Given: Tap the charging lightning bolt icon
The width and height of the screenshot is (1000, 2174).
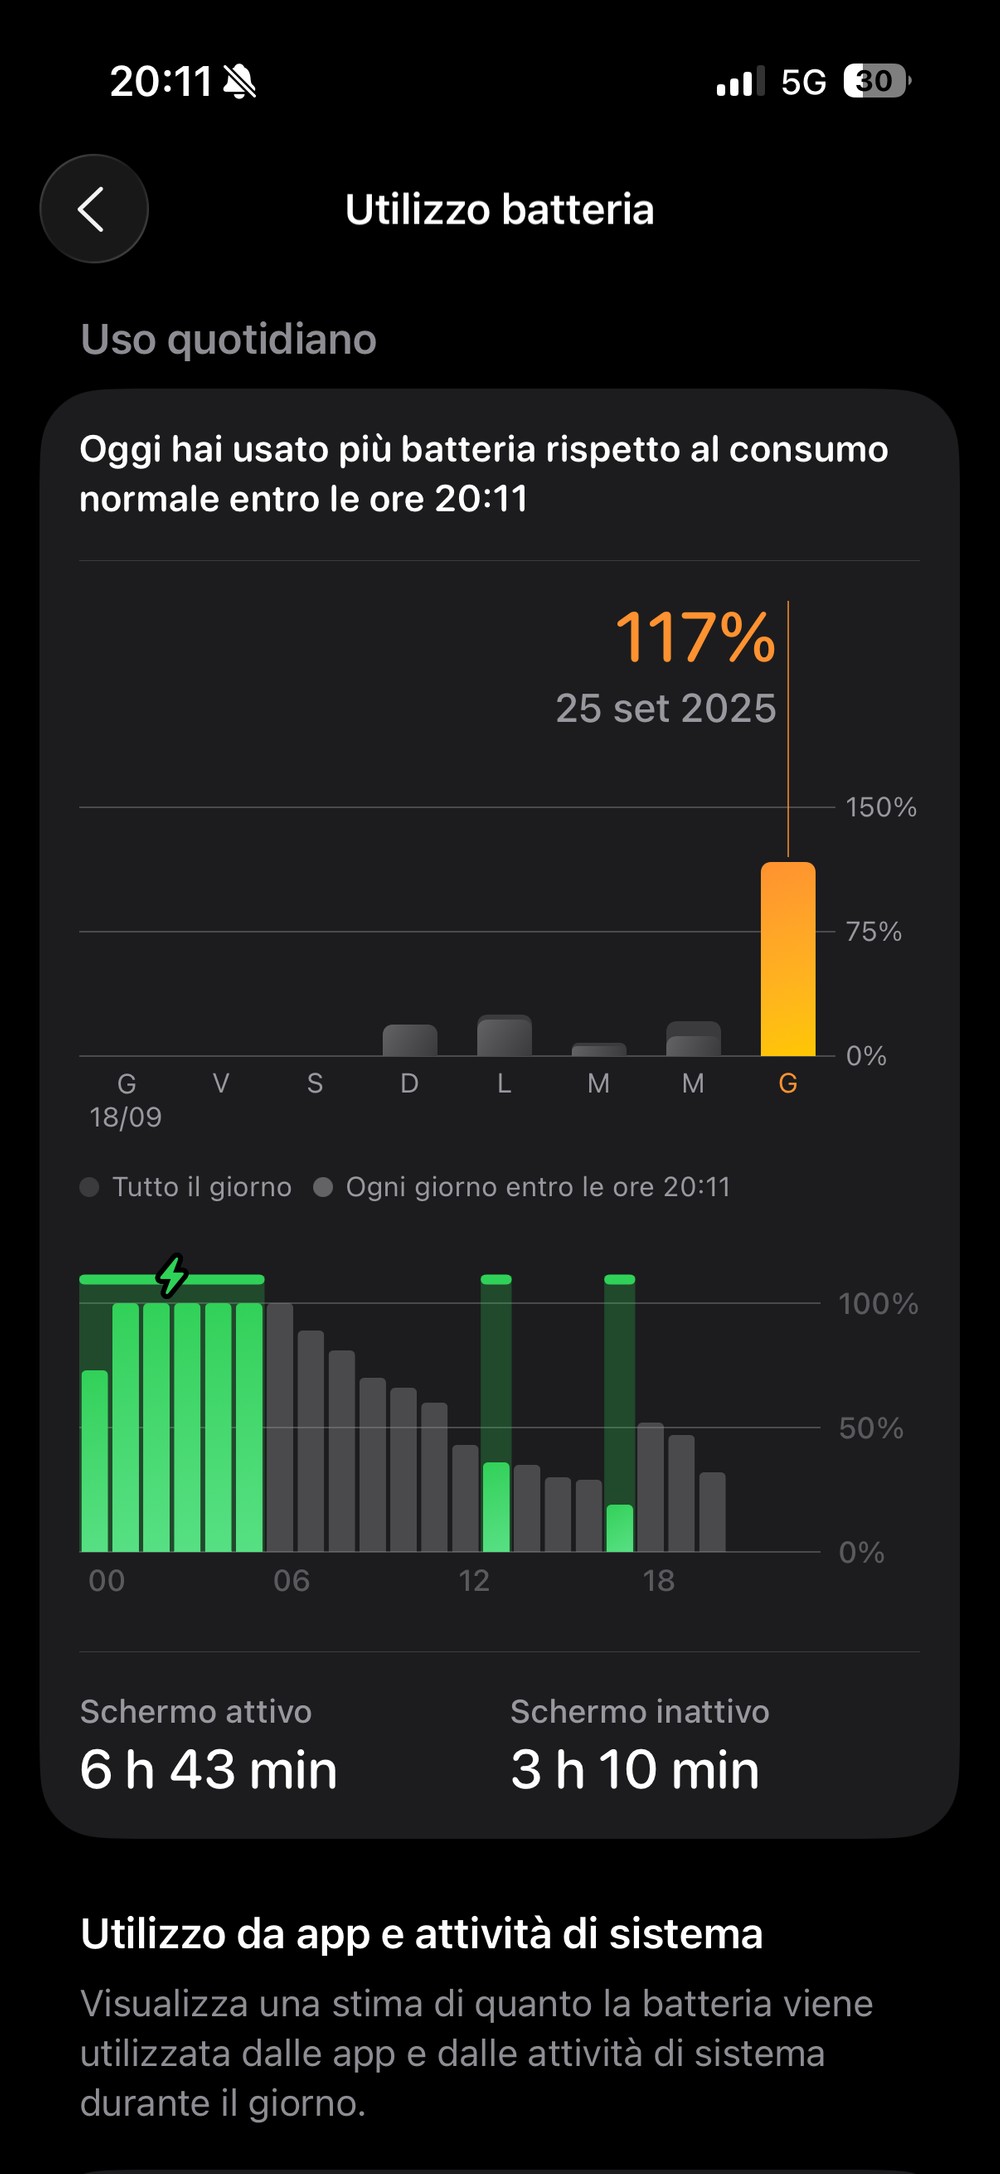Looking at the screenshot, I should point(172,1275).
